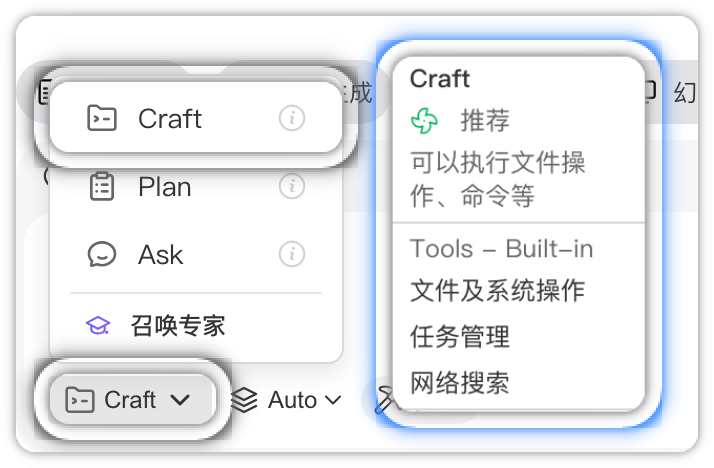
Task: Expand the Auto model dropdown
Action: (x=292, y=400)
